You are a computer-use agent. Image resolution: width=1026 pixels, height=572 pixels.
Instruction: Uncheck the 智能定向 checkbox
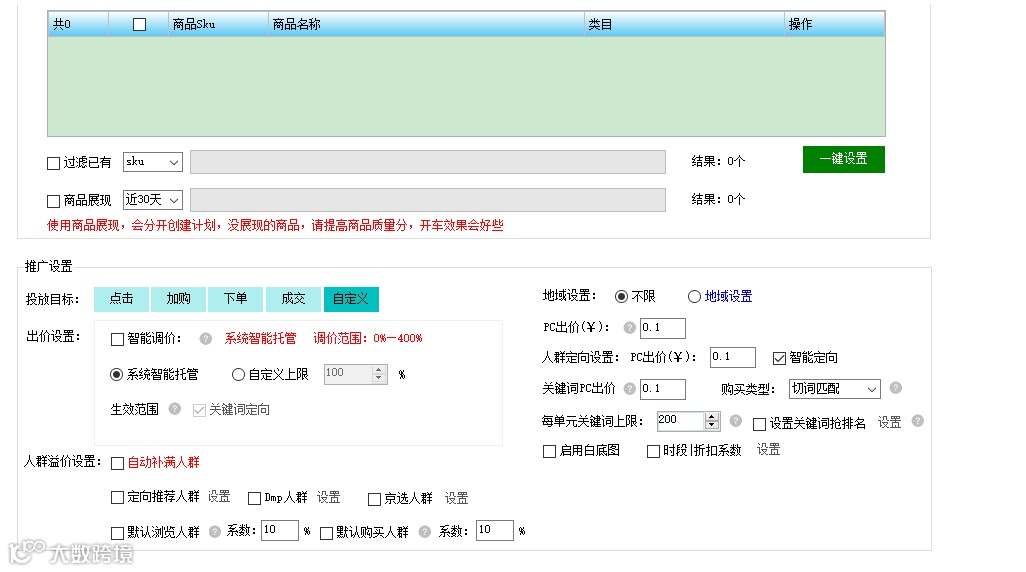click(779, 358)
